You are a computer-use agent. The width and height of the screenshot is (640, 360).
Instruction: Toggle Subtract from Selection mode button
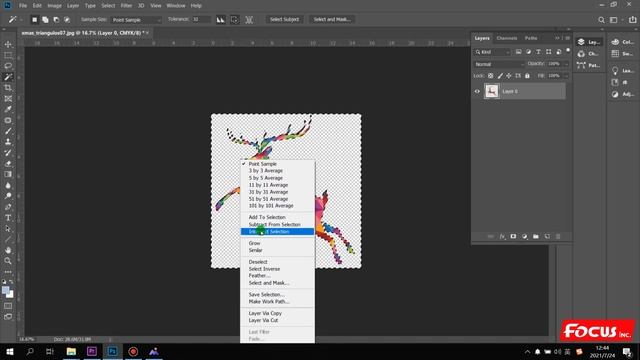(x=56, y=20)
